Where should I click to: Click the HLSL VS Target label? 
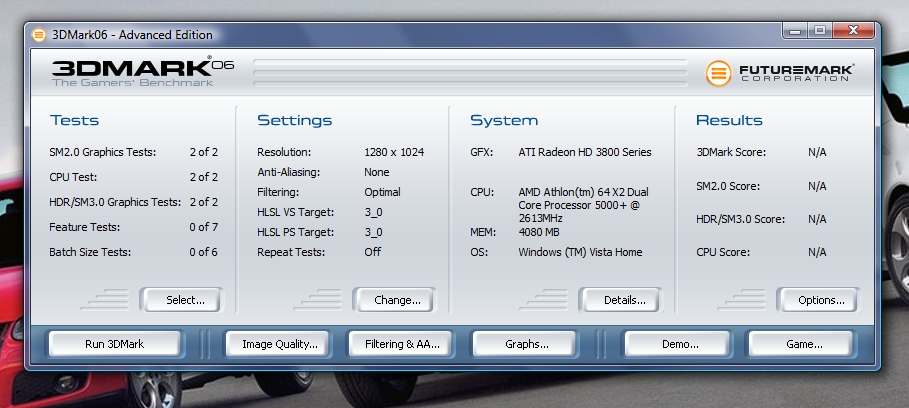click(x=296, y=212)
